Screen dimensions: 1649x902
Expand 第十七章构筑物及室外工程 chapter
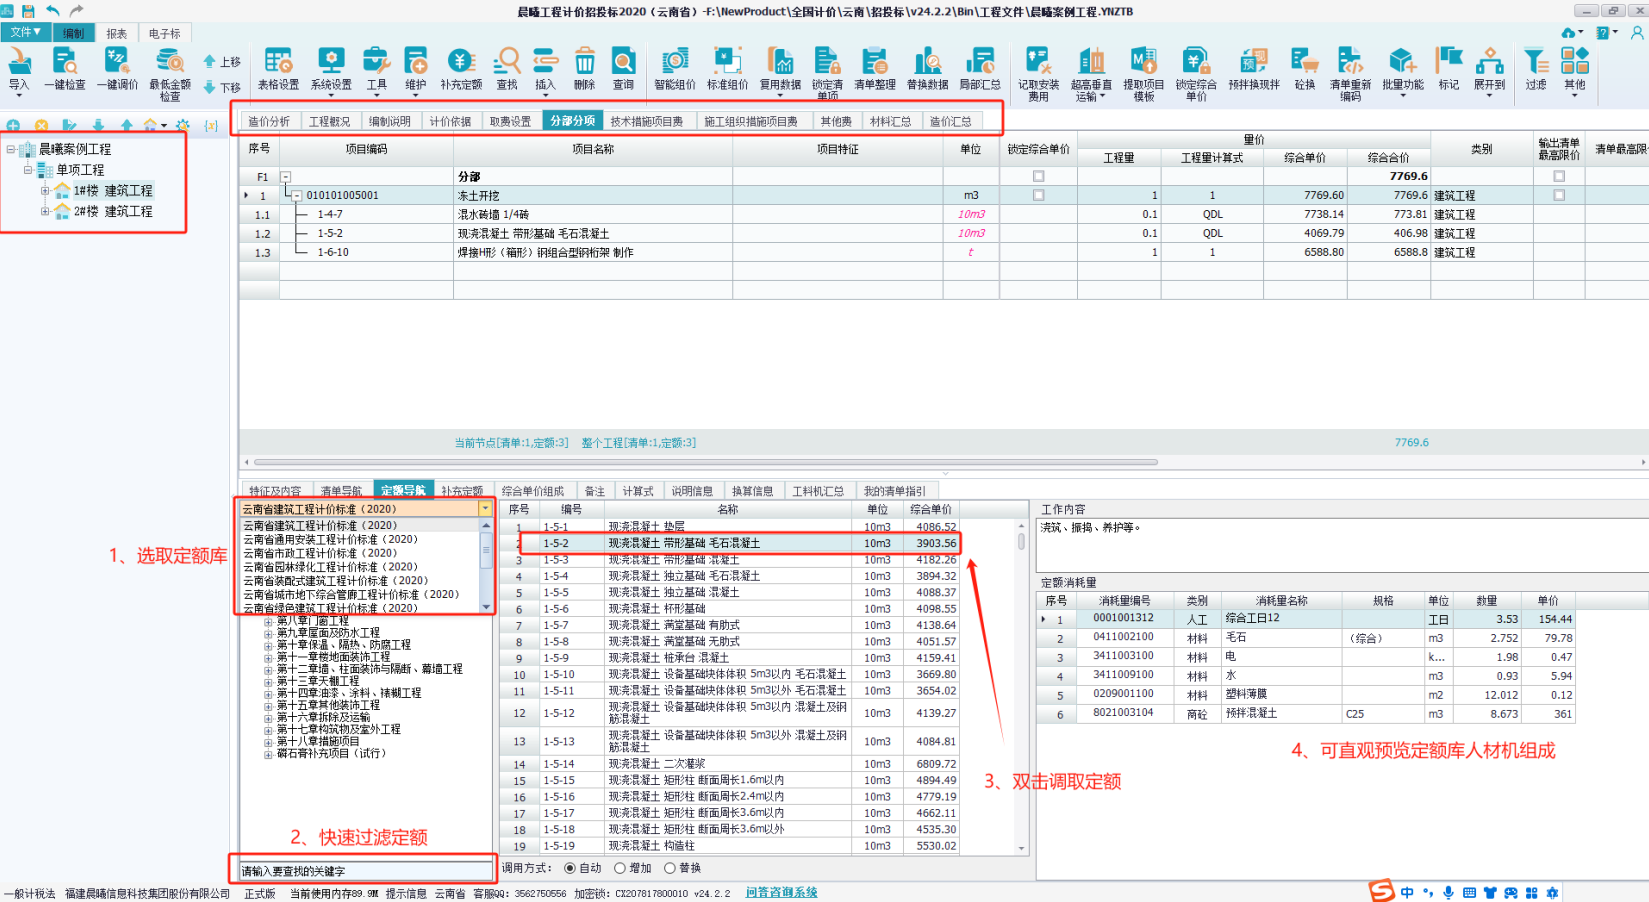pos(268,729)
